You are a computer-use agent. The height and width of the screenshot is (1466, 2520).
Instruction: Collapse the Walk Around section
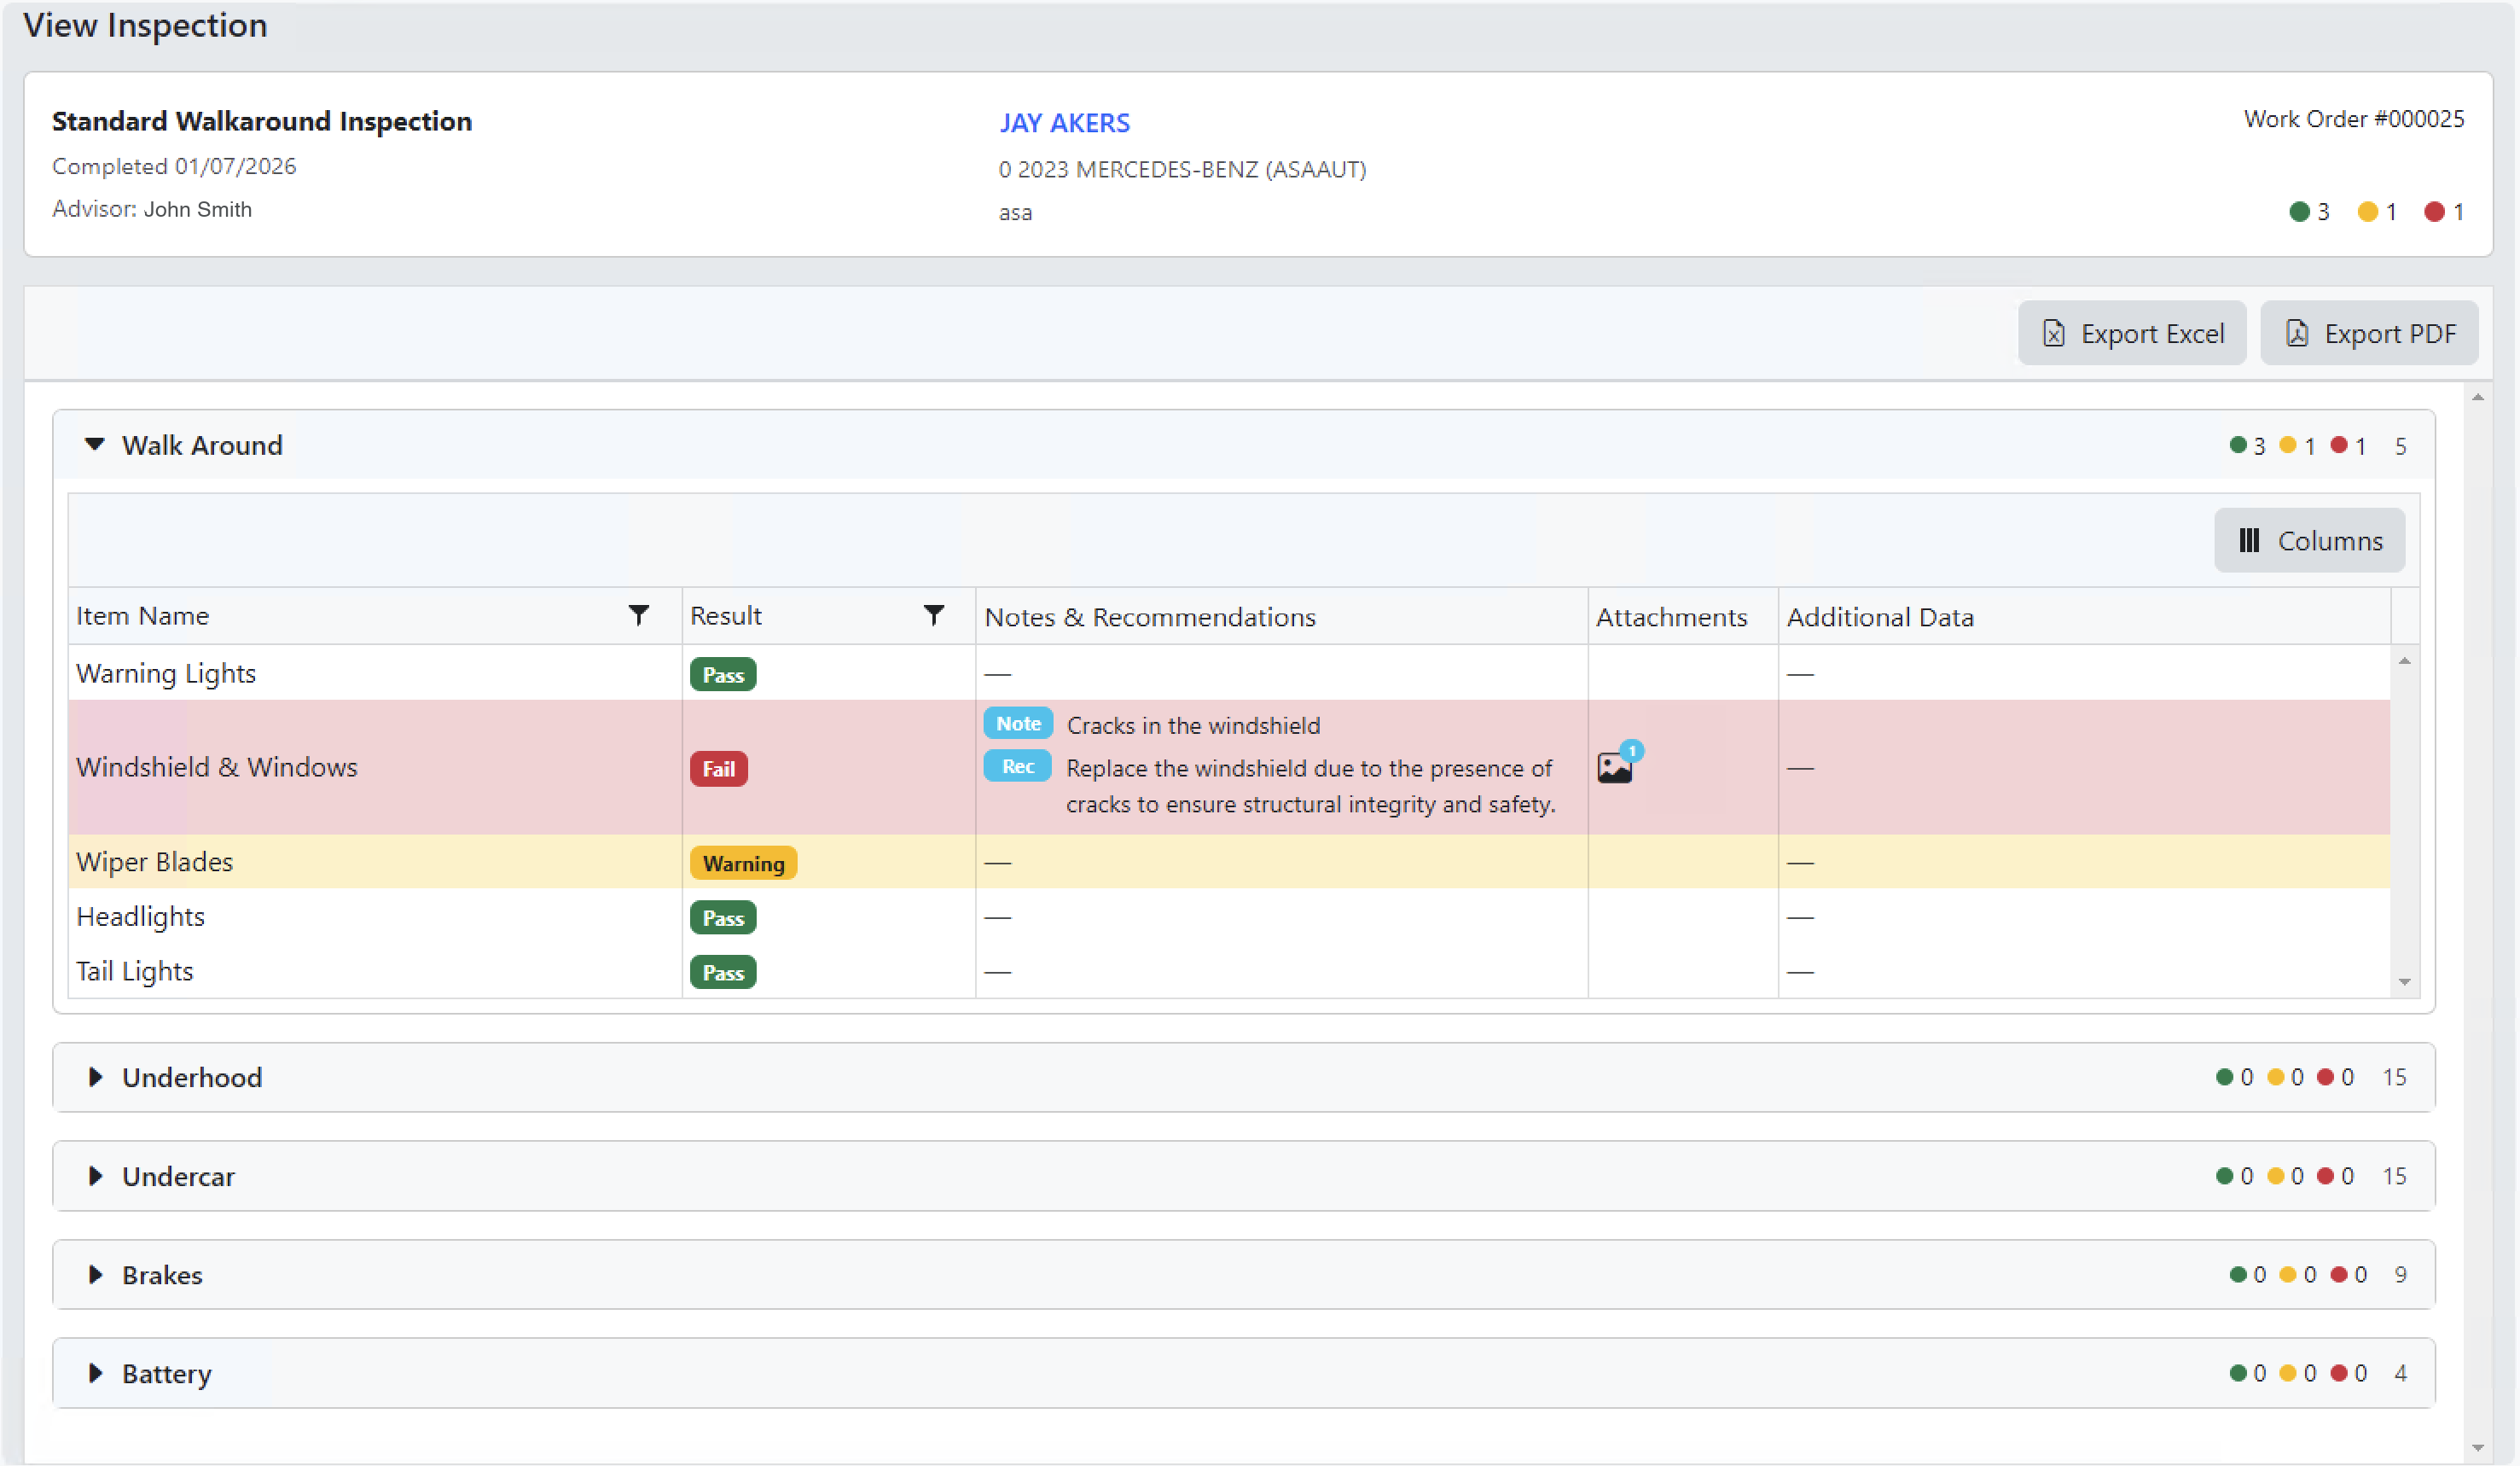(94, 445)
